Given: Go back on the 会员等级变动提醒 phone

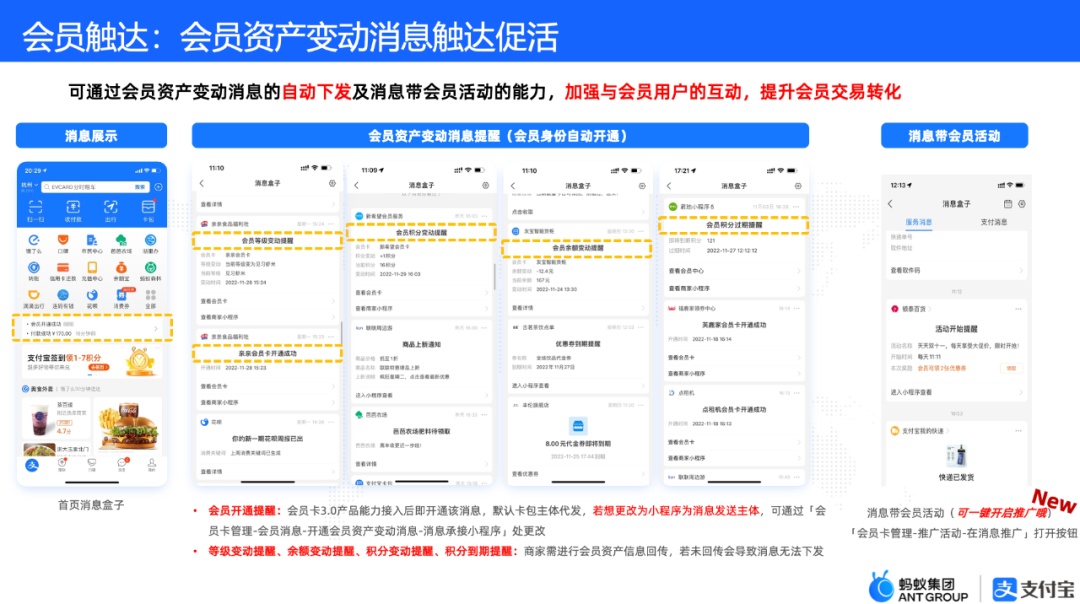Looking at the screenshot, I should (x=202, y=183).
